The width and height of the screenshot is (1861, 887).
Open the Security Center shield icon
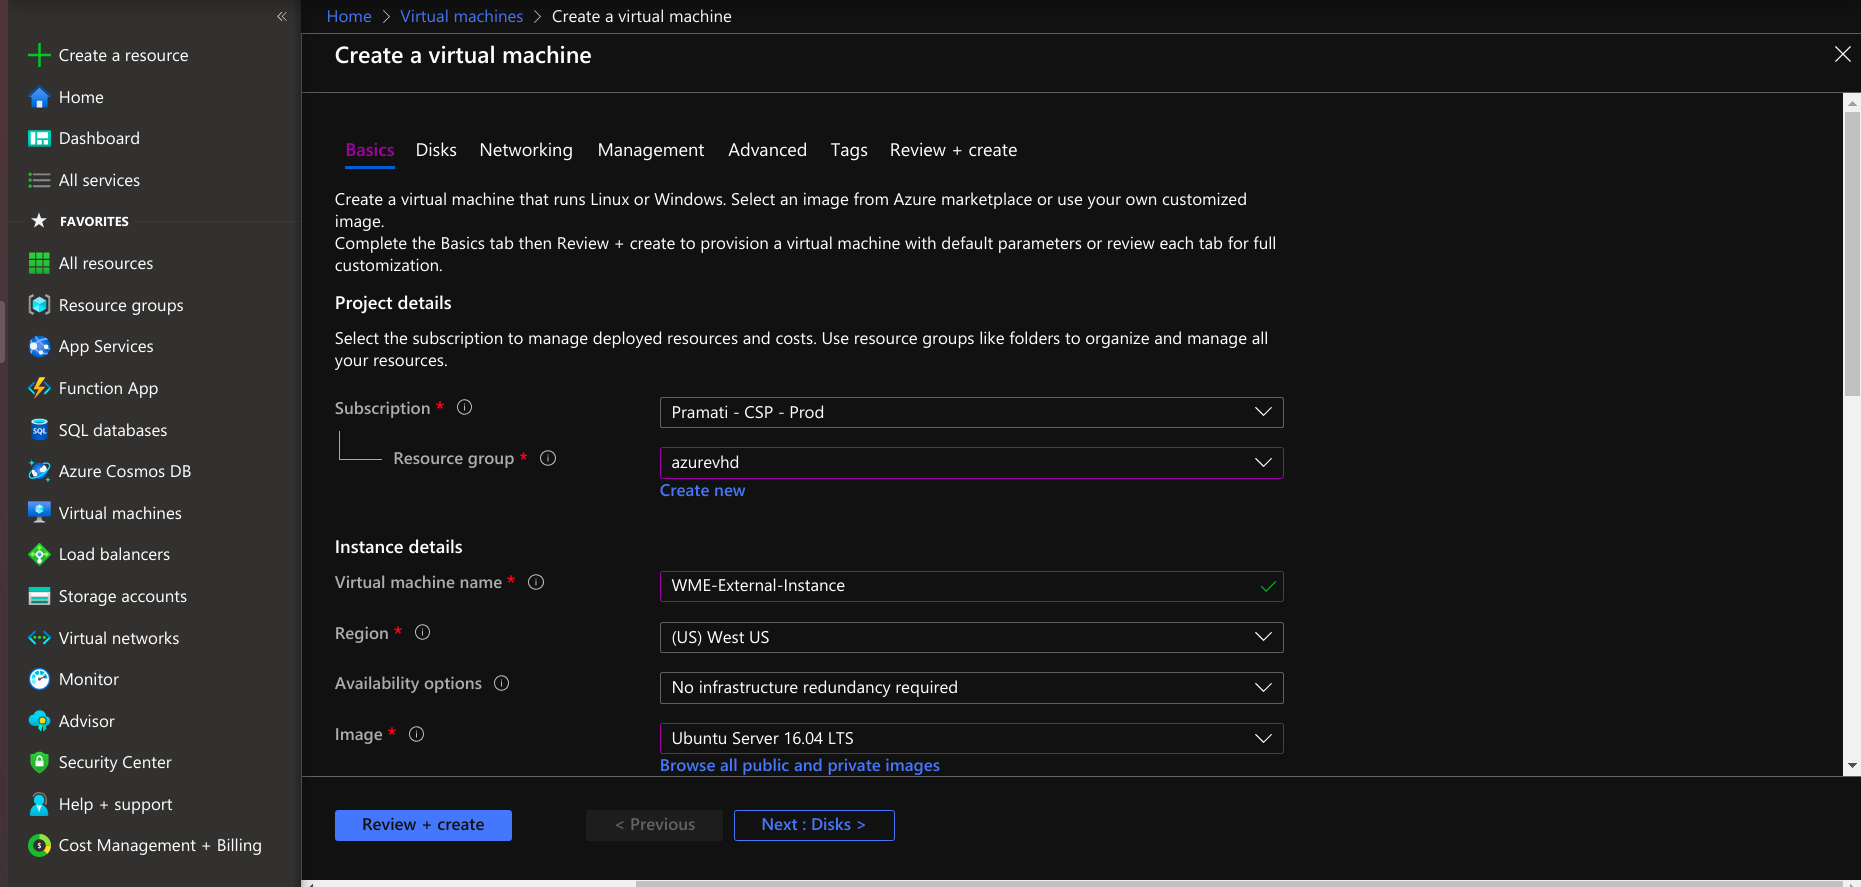coord(39,762)
